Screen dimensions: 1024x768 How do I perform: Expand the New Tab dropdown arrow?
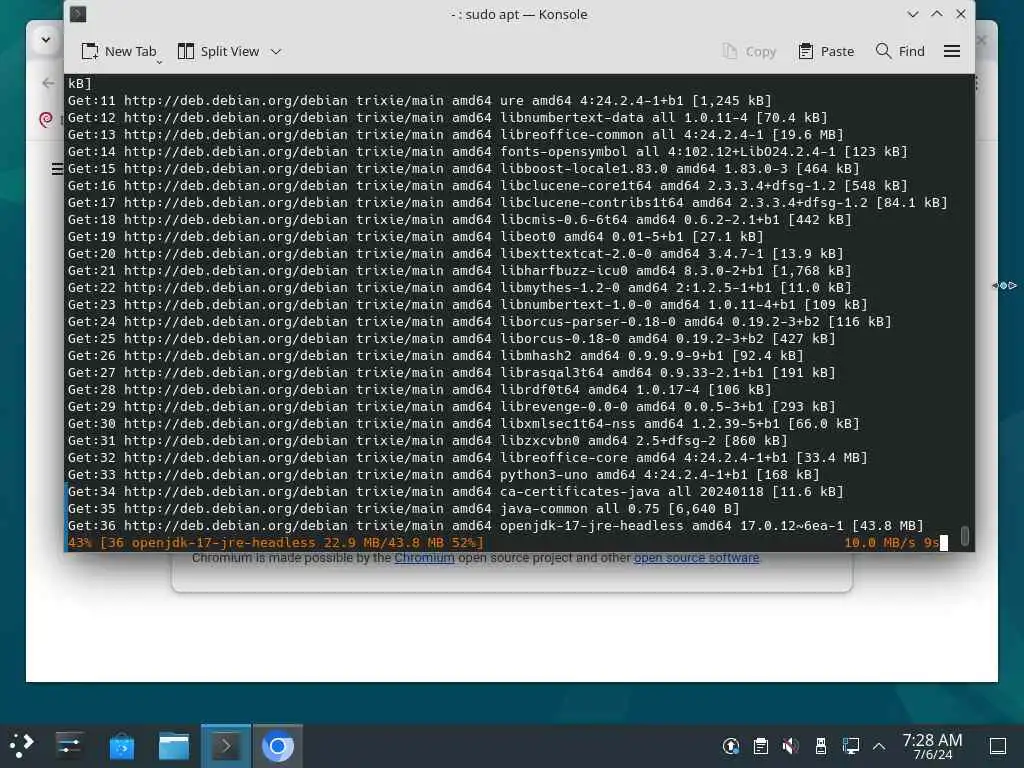(x=159, y=62)
